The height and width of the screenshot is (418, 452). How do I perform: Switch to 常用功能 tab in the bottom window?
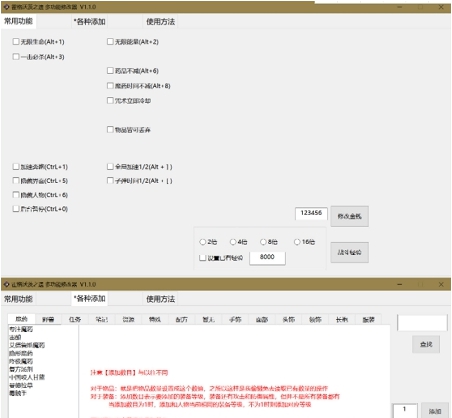click(18, 299)
